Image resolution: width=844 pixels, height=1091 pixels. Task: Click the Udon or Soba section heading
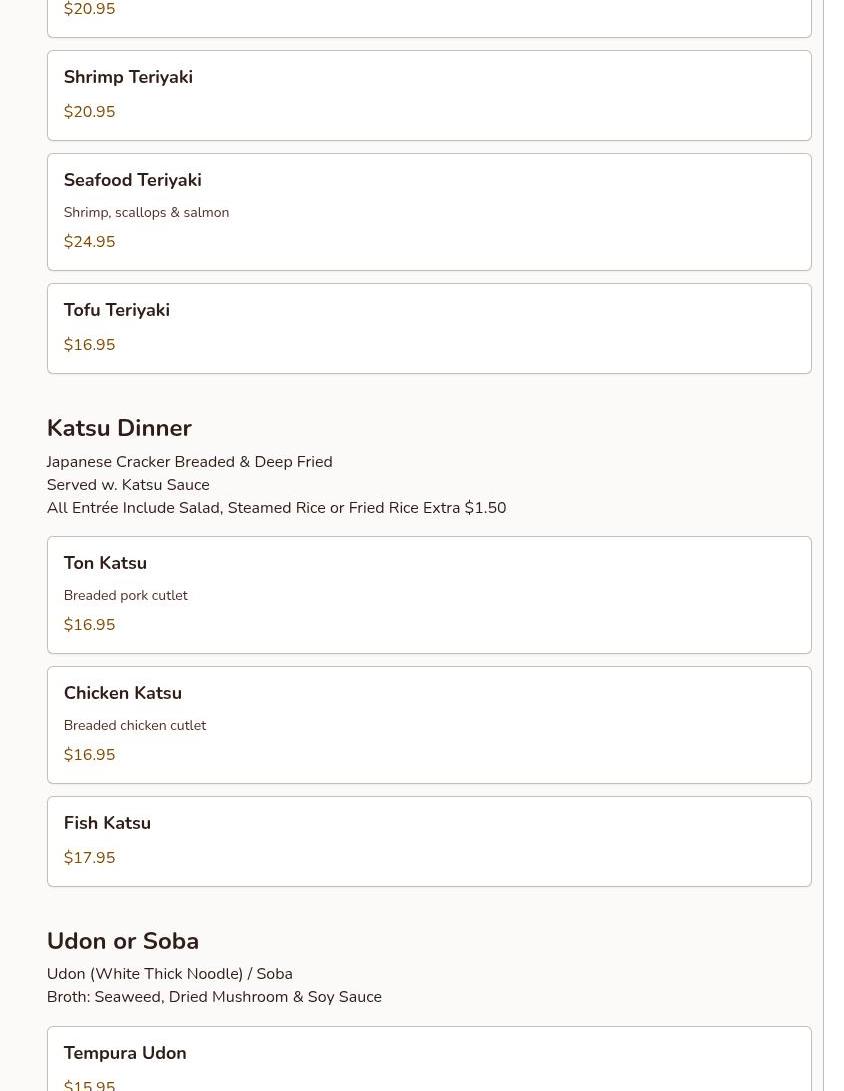[x=122, y=941]
